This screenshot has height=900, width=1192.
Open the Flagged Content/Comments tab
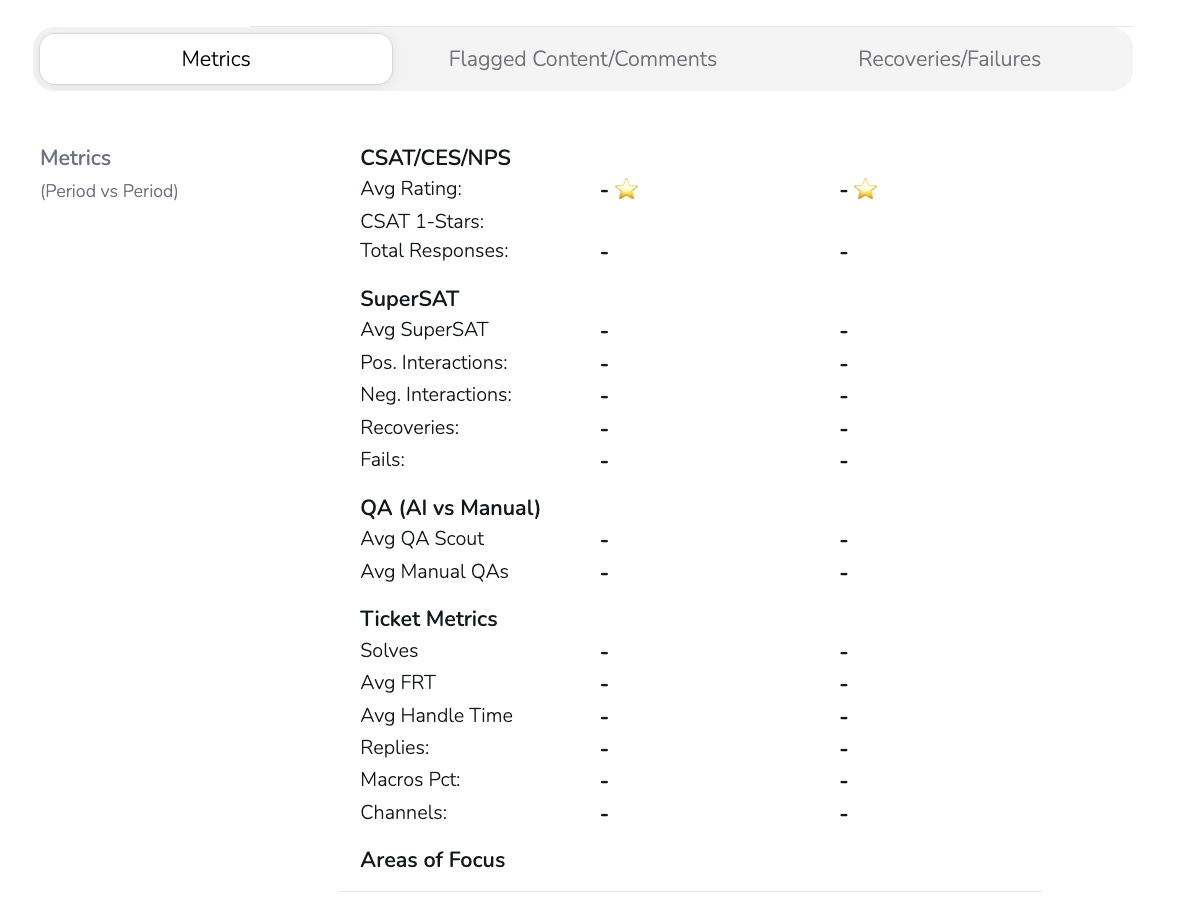tap(582, 59)
